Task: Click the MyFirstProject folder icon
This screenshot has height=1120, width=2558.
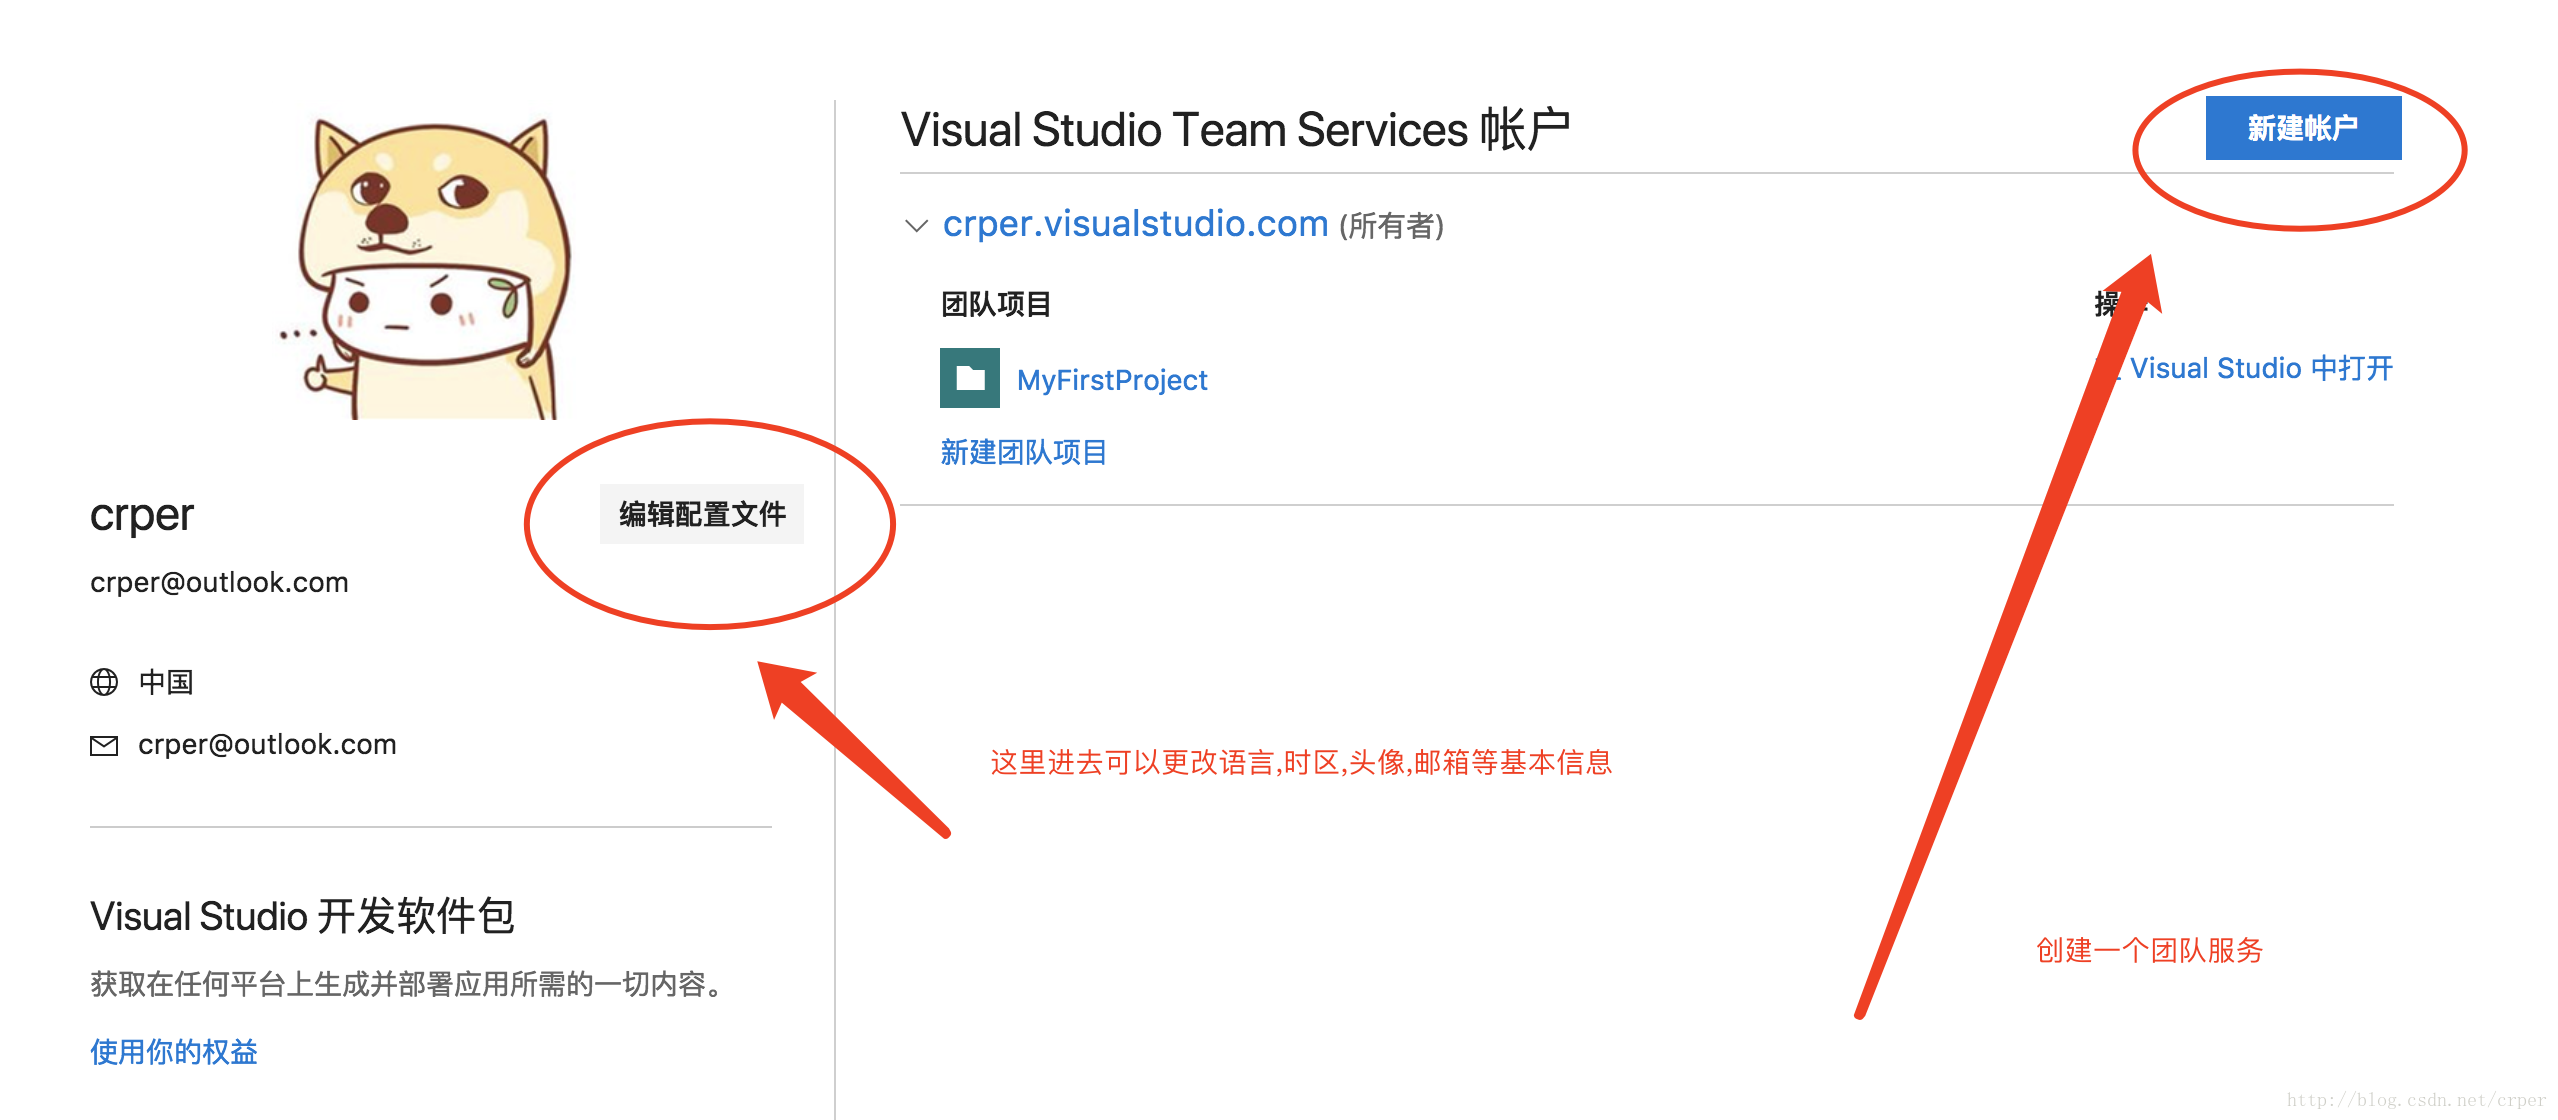Action: click(x=969, y=378)
